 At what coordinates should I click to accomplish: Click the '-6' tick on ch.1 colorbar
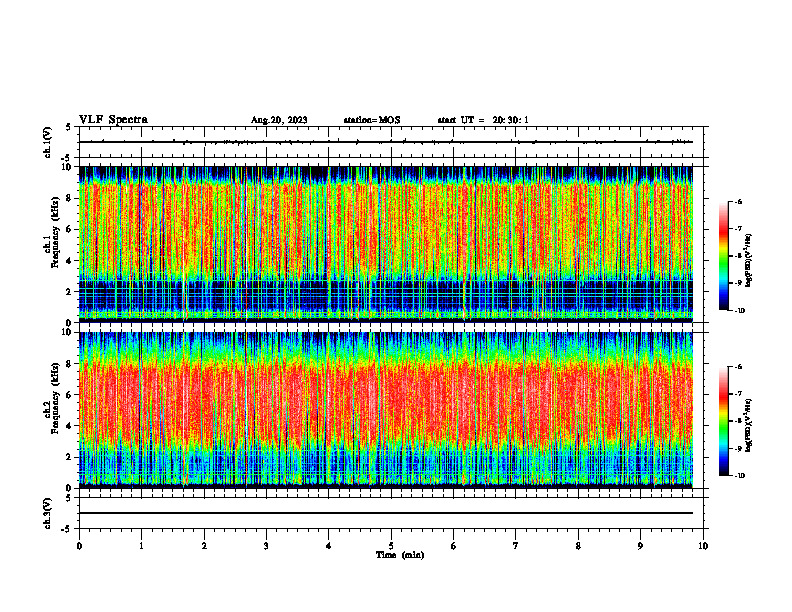[x=738, y=201]
